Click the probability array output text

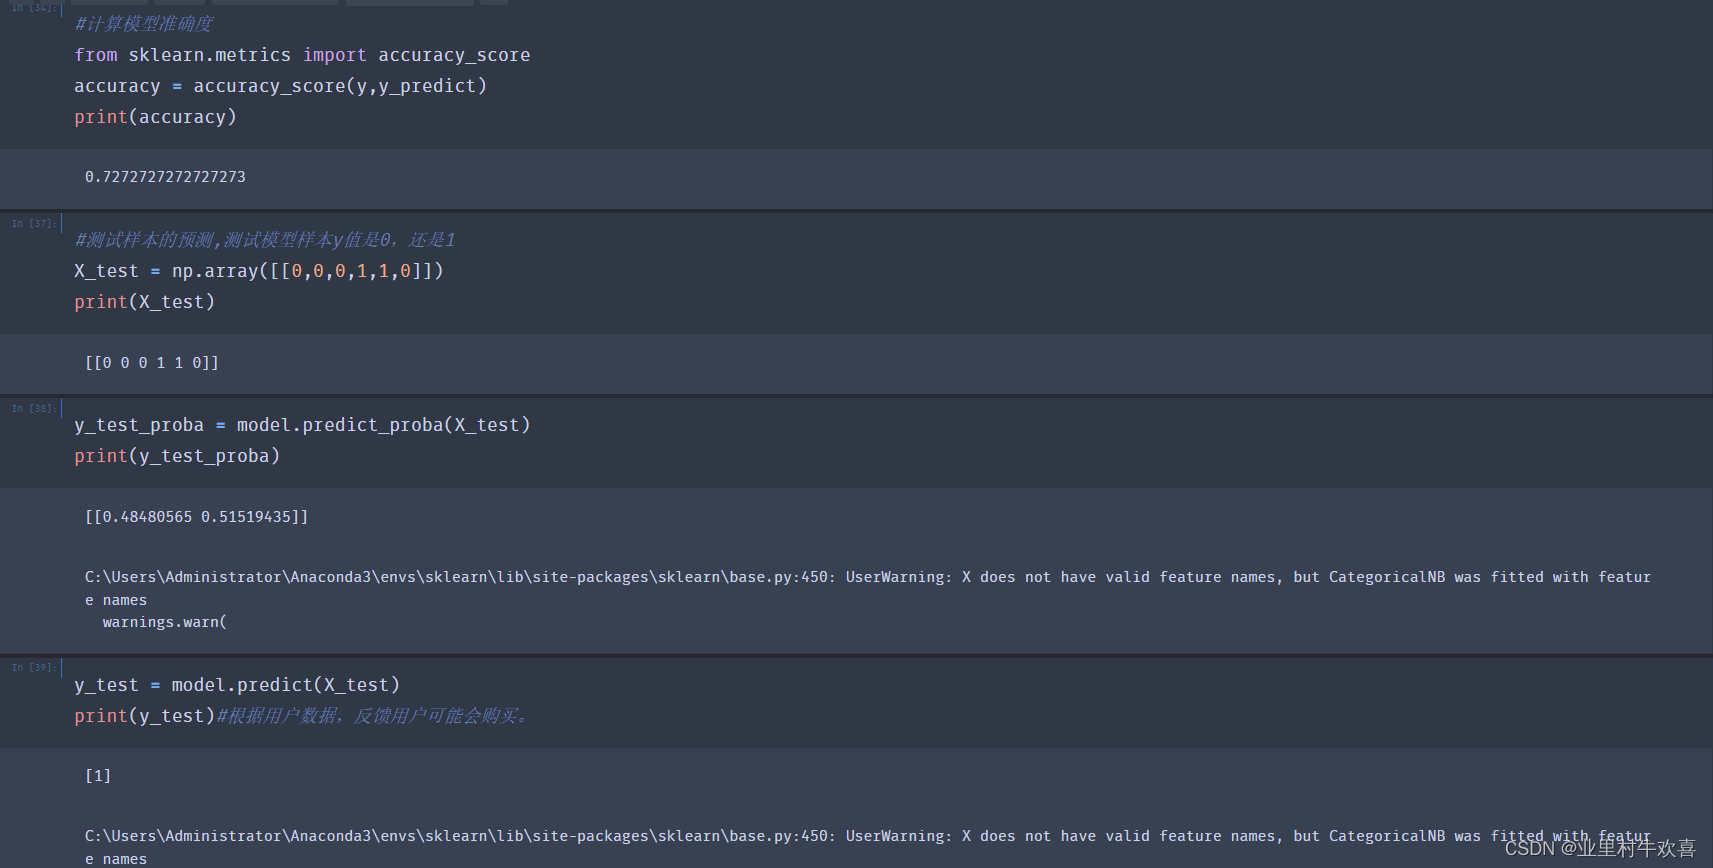click(x=196, y=517)
